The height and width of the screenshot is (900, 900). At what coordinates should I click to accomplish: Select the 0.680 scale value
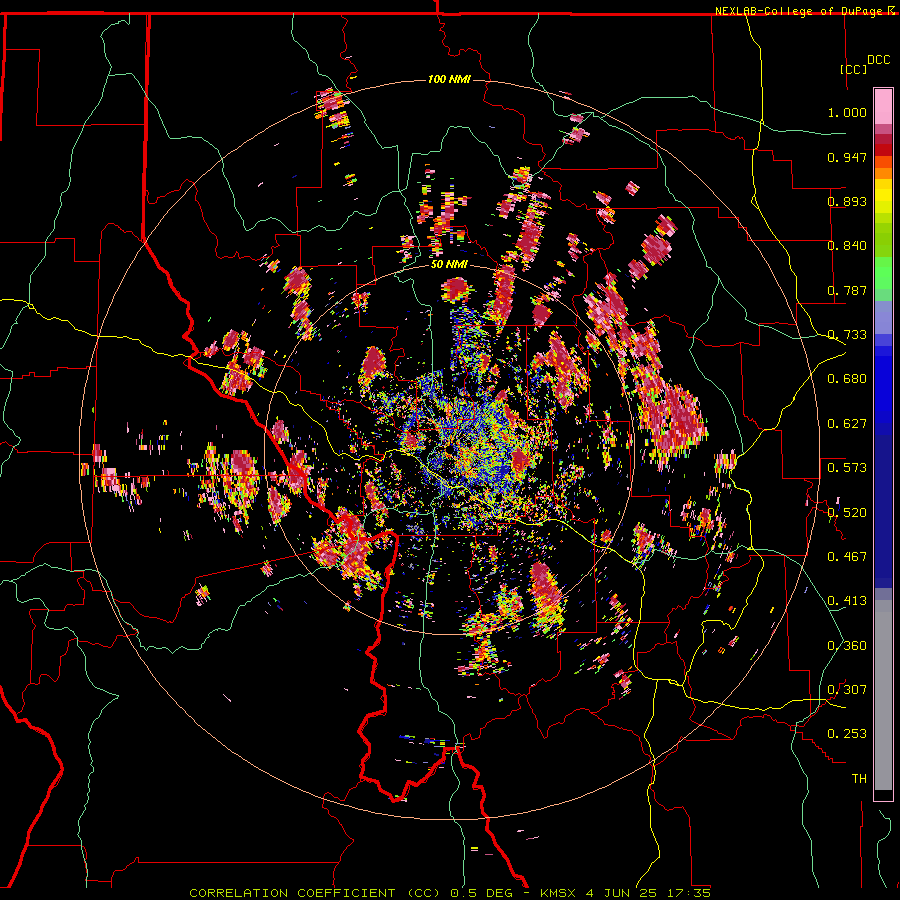pyautogui.click(x=847, y=379)
